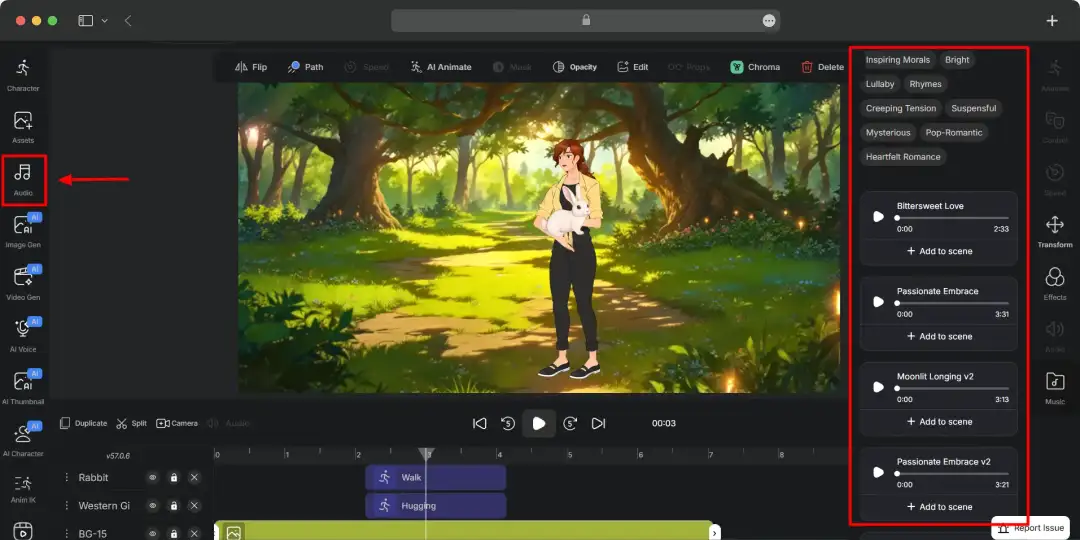Select the Creeping Tension music tag

tap(901, 108)
